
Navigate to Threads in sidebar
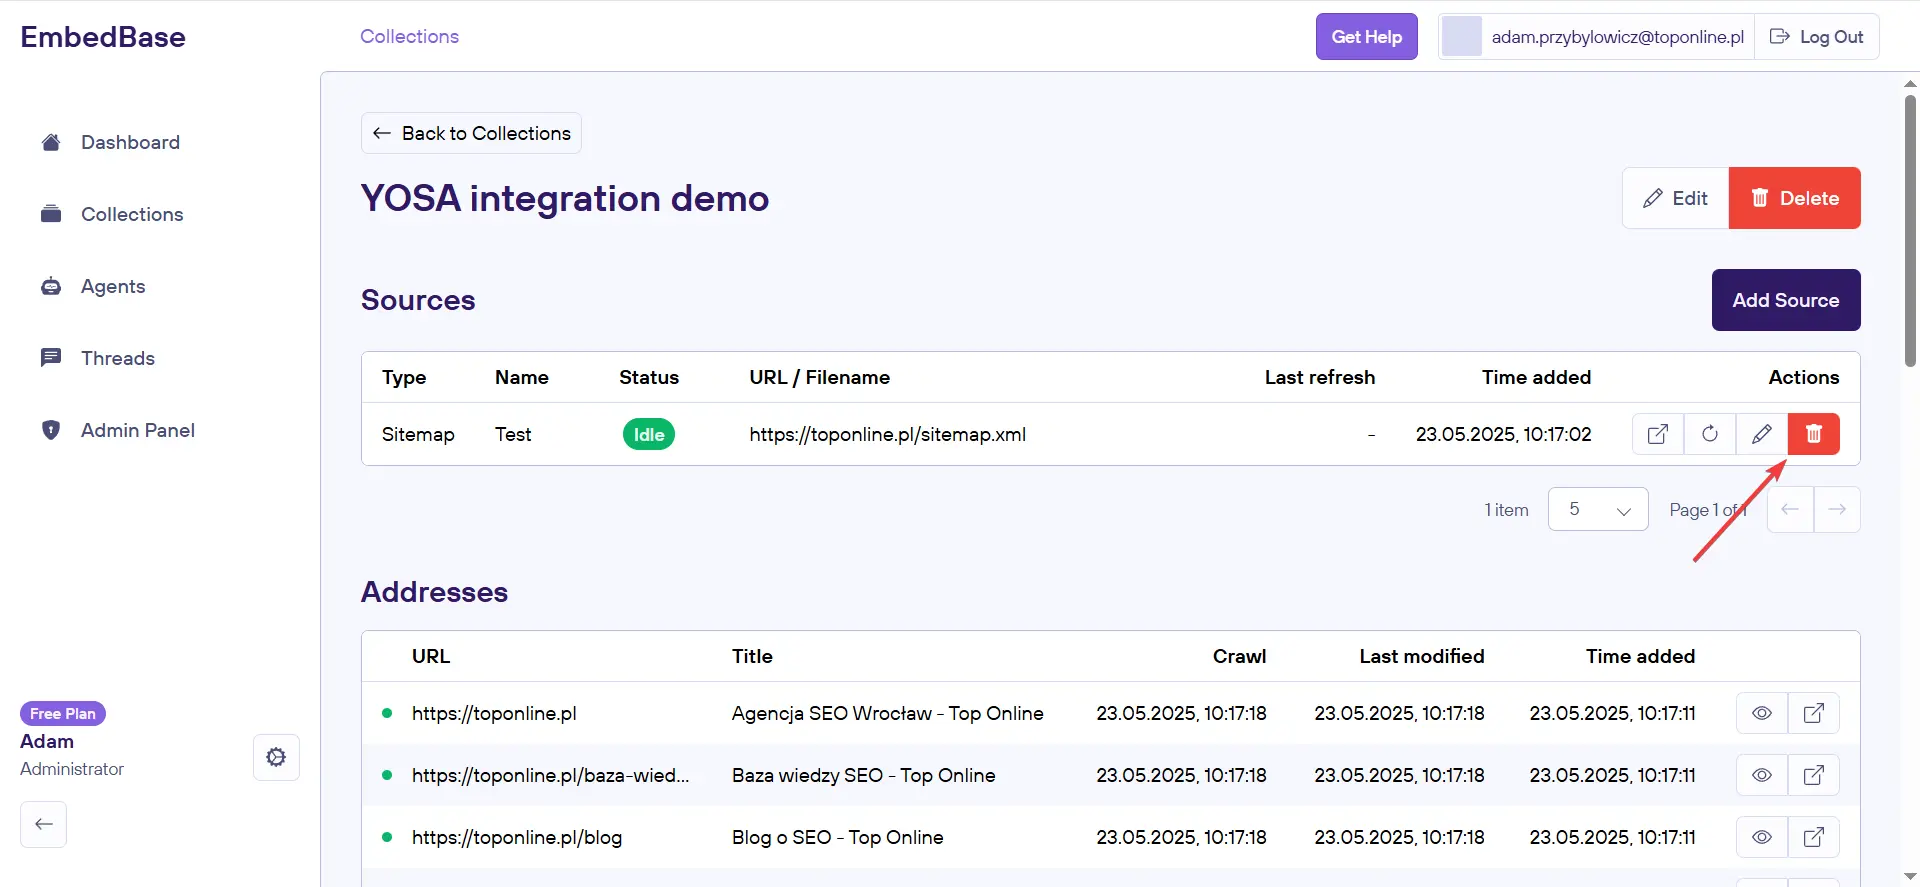click(118, 358)
